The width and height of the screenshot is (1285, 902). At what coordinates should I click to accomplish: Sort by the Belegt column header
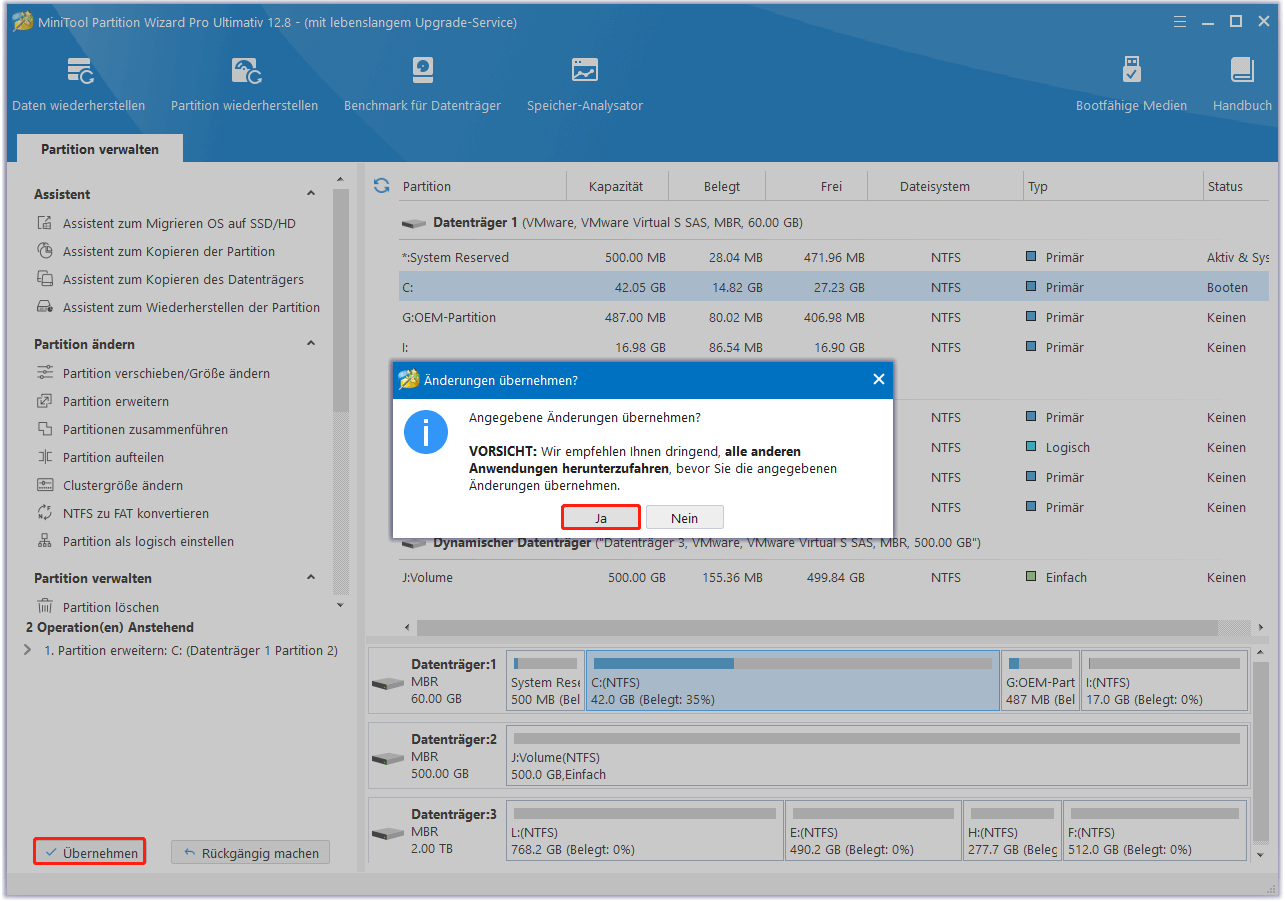click(717, 186)
